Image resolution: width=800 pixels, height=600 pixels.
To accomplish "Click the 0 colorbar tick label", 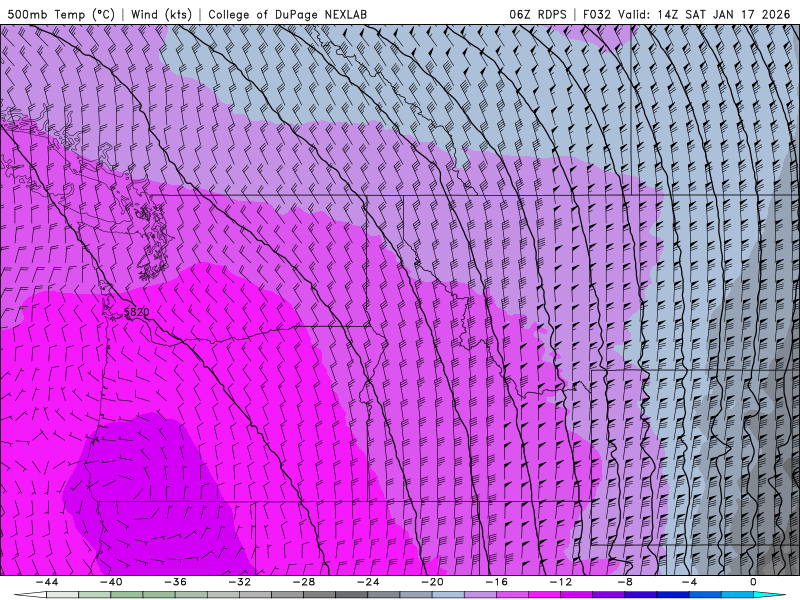I will pos(754,582).
